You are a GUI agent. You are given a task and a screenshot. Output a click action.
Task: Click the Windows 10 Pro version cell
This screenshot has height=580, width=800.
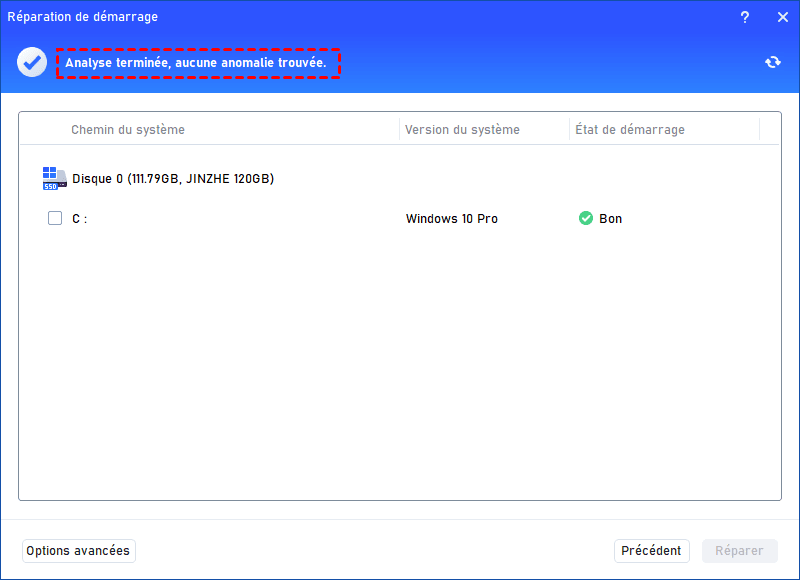click(451, 219)
